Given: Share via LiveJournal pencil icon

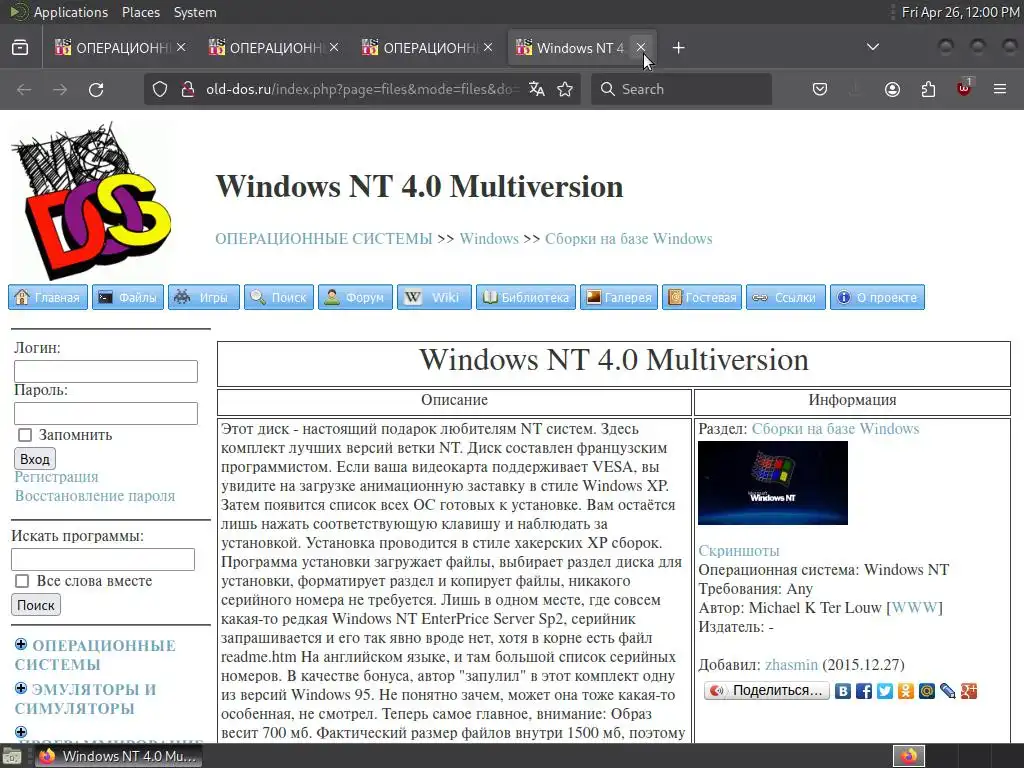Looking at the screenshot, I should [x=948, y=691].
